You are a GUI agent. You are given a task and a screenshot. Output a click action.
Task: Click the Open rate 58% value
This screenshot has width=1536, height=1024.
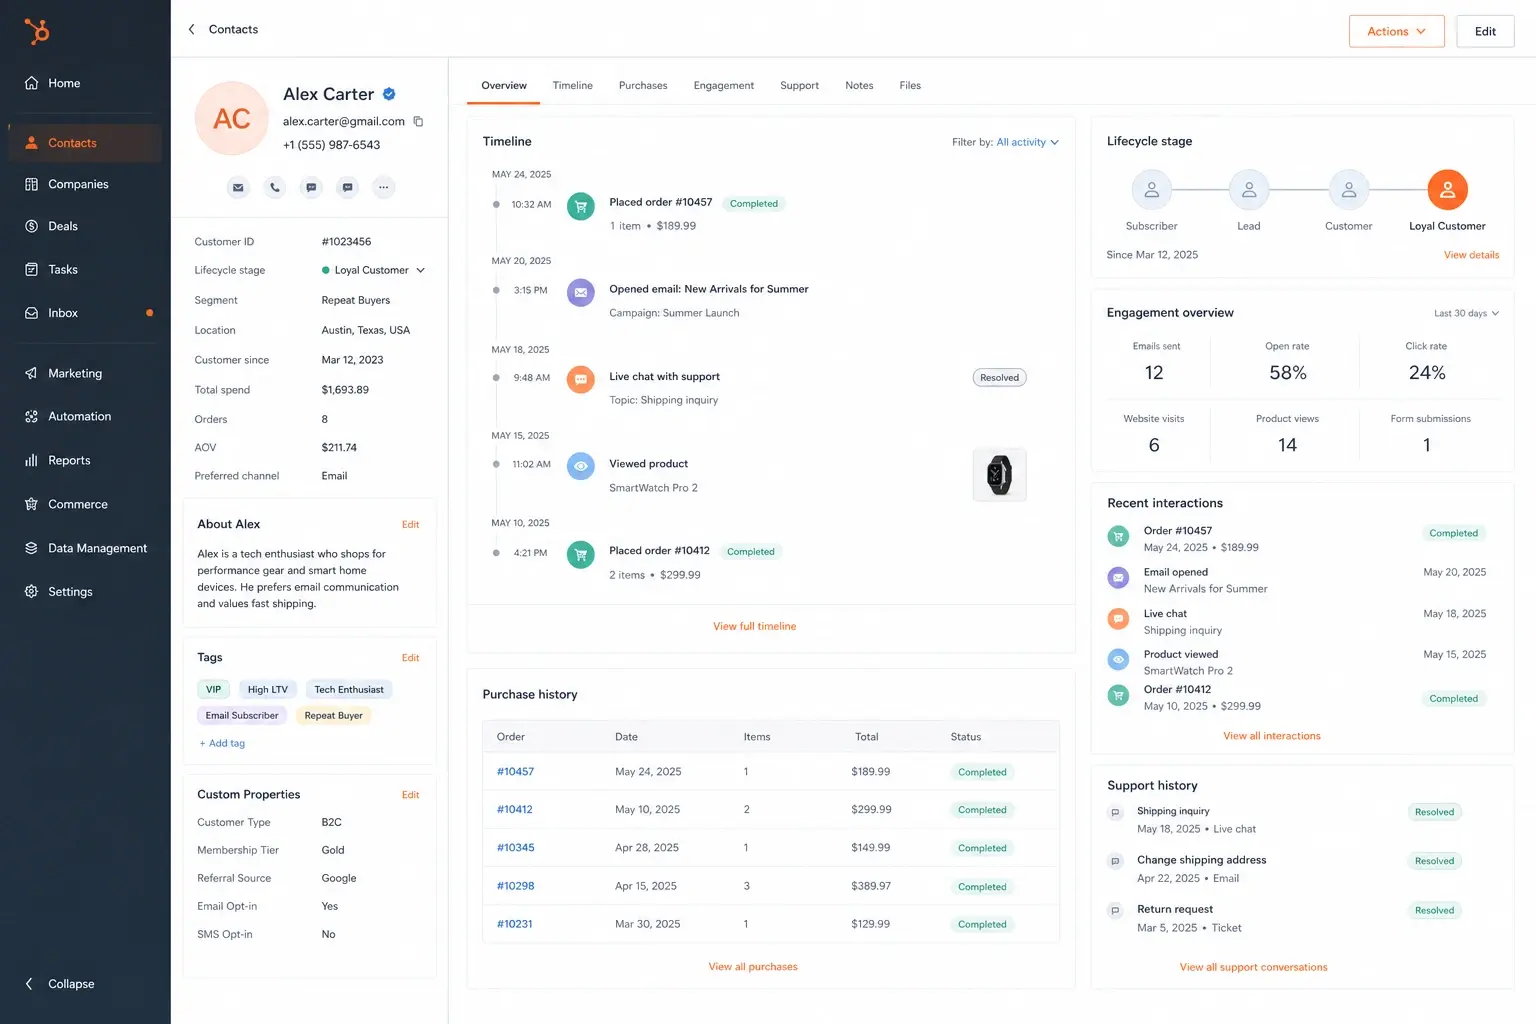[1288, 373]
